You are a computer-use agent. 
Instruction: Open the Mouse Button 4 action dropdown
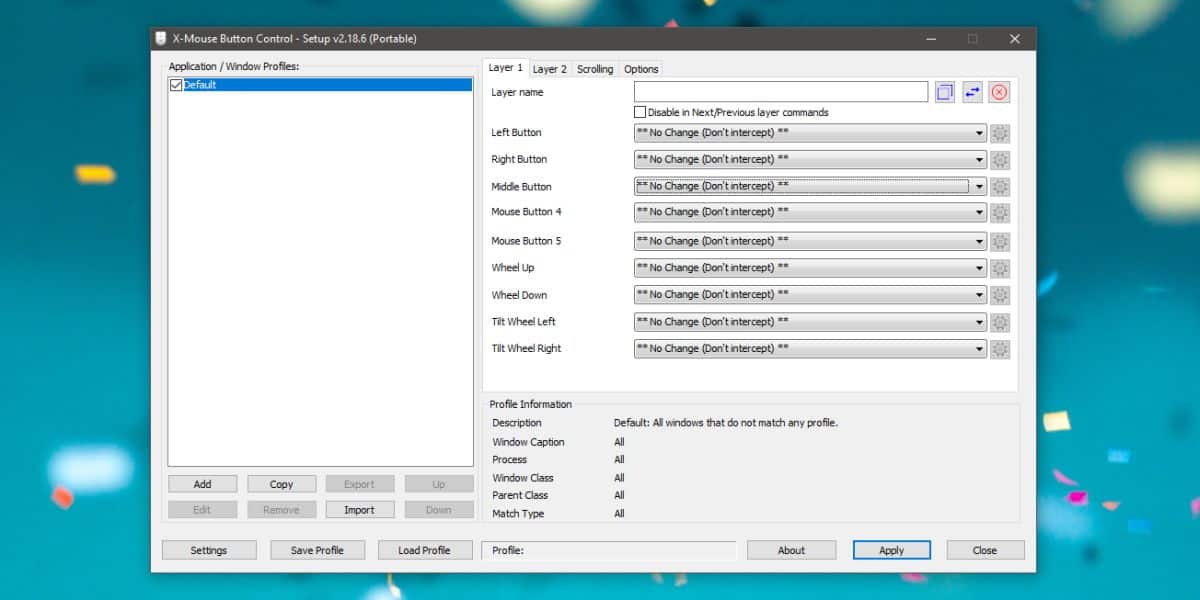pyautogui.click(x=810, y=212)
